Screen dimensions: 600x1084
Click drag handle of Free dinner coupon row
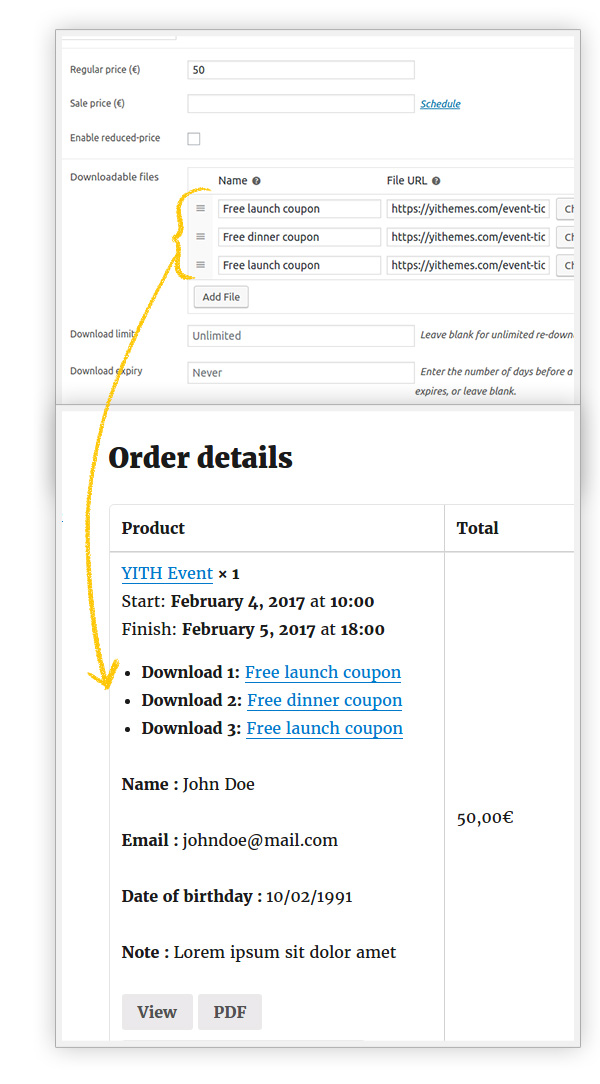point(200,237)
